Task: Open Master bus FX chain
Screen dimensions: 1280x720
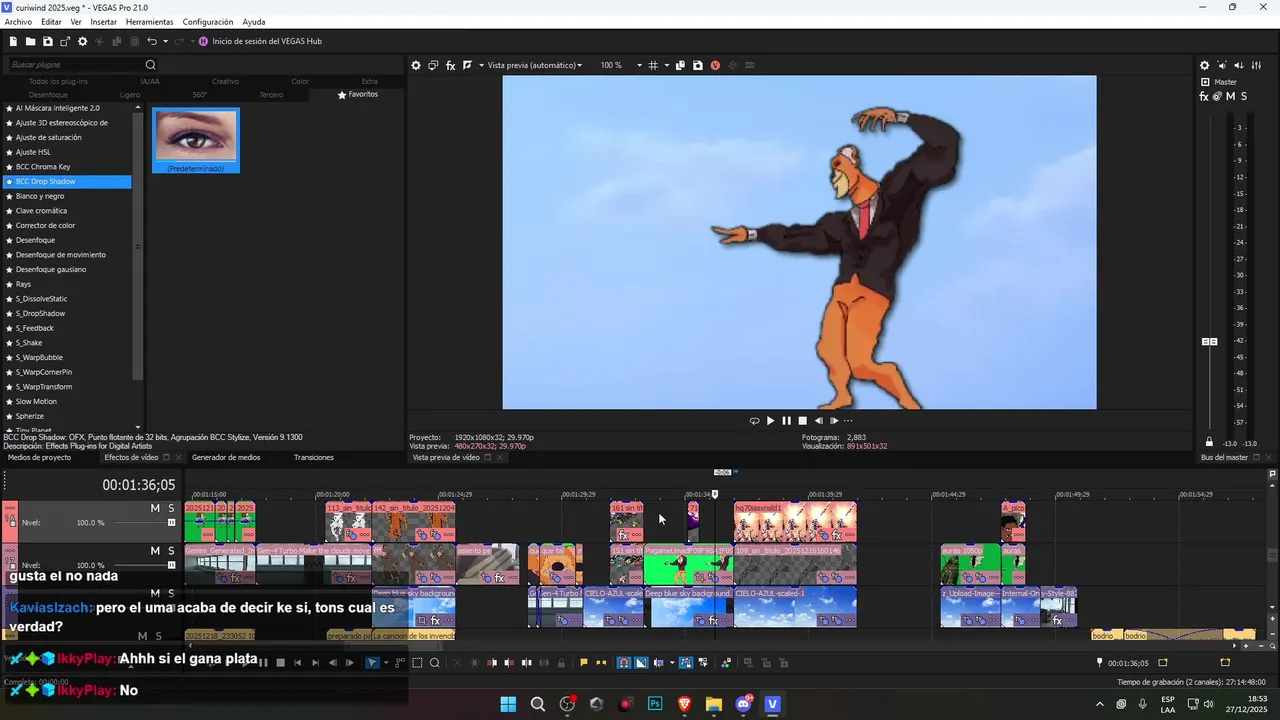Action: (1204, 97)
